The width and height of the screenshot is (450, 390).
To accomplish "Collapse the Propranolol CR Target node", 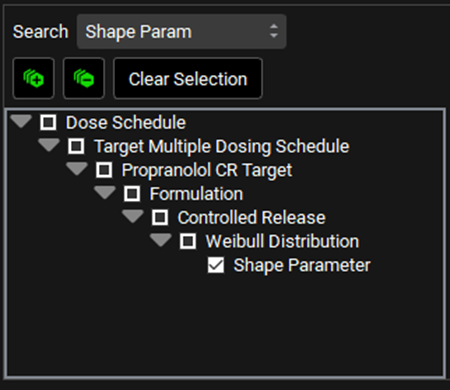I will coord(77,169).
